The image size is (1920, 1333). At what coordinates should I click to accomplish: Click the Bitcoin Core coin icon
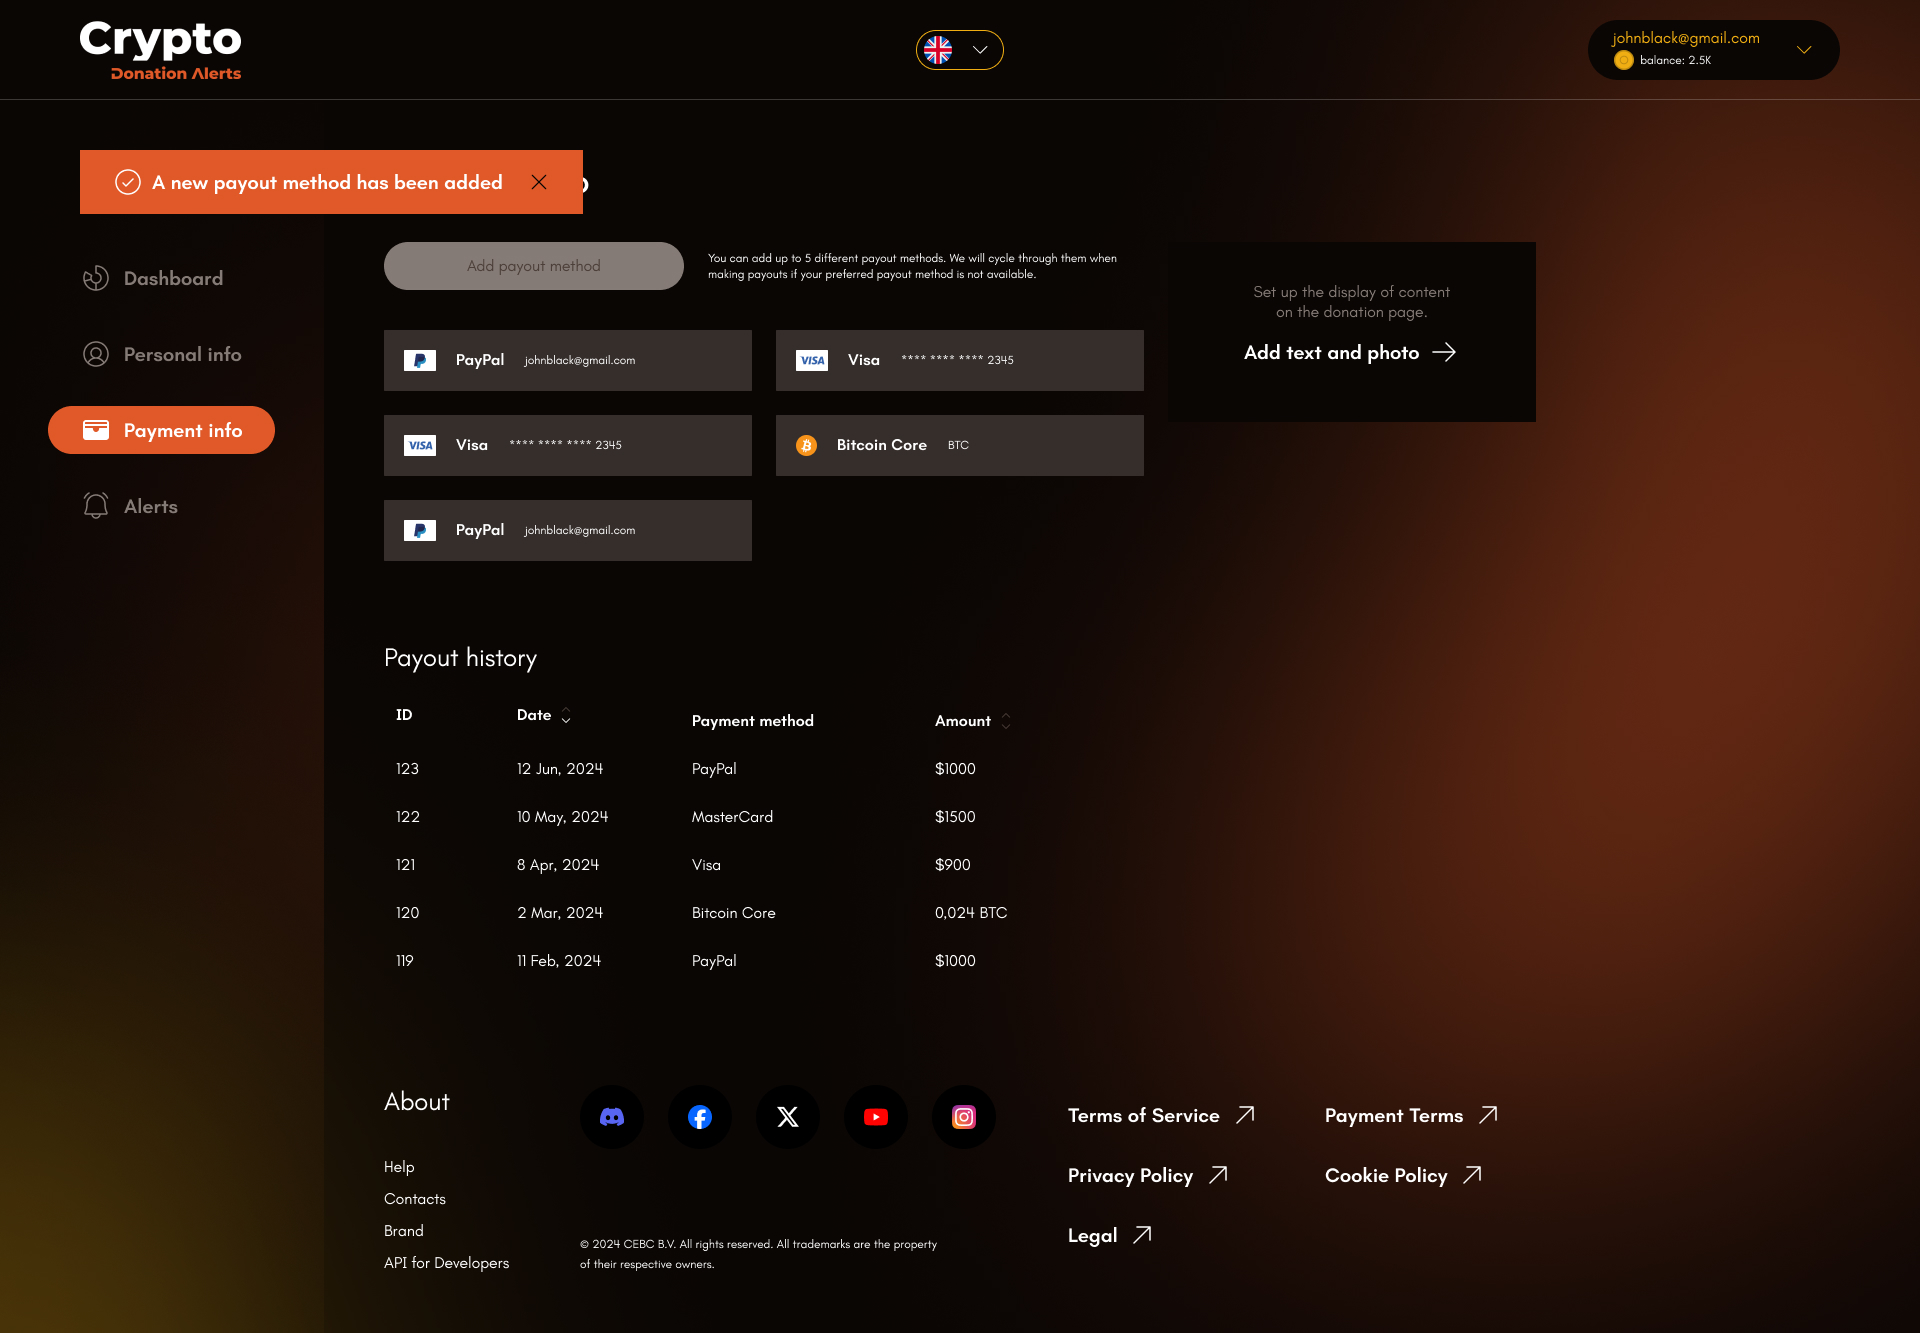pos(806,445)
